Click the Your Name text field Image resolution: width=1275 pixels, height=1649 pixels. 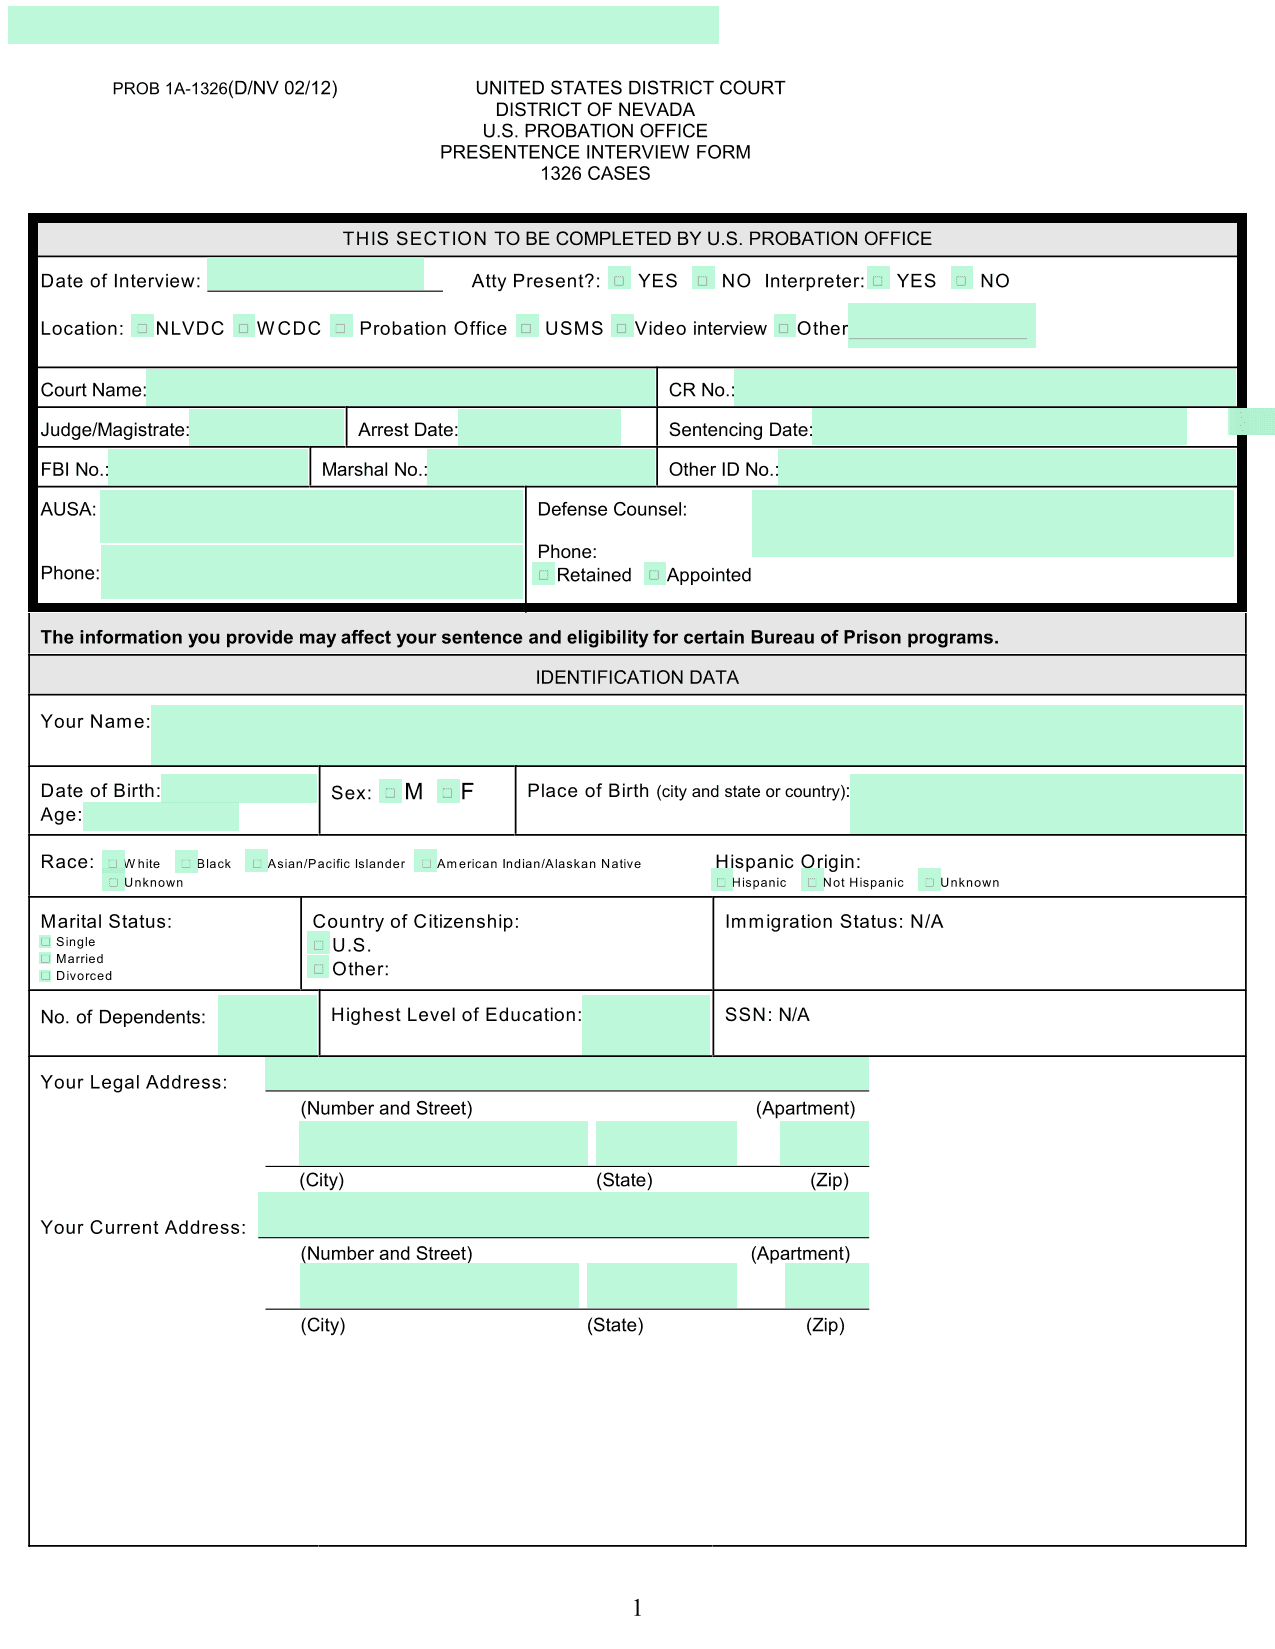point(696,734)
